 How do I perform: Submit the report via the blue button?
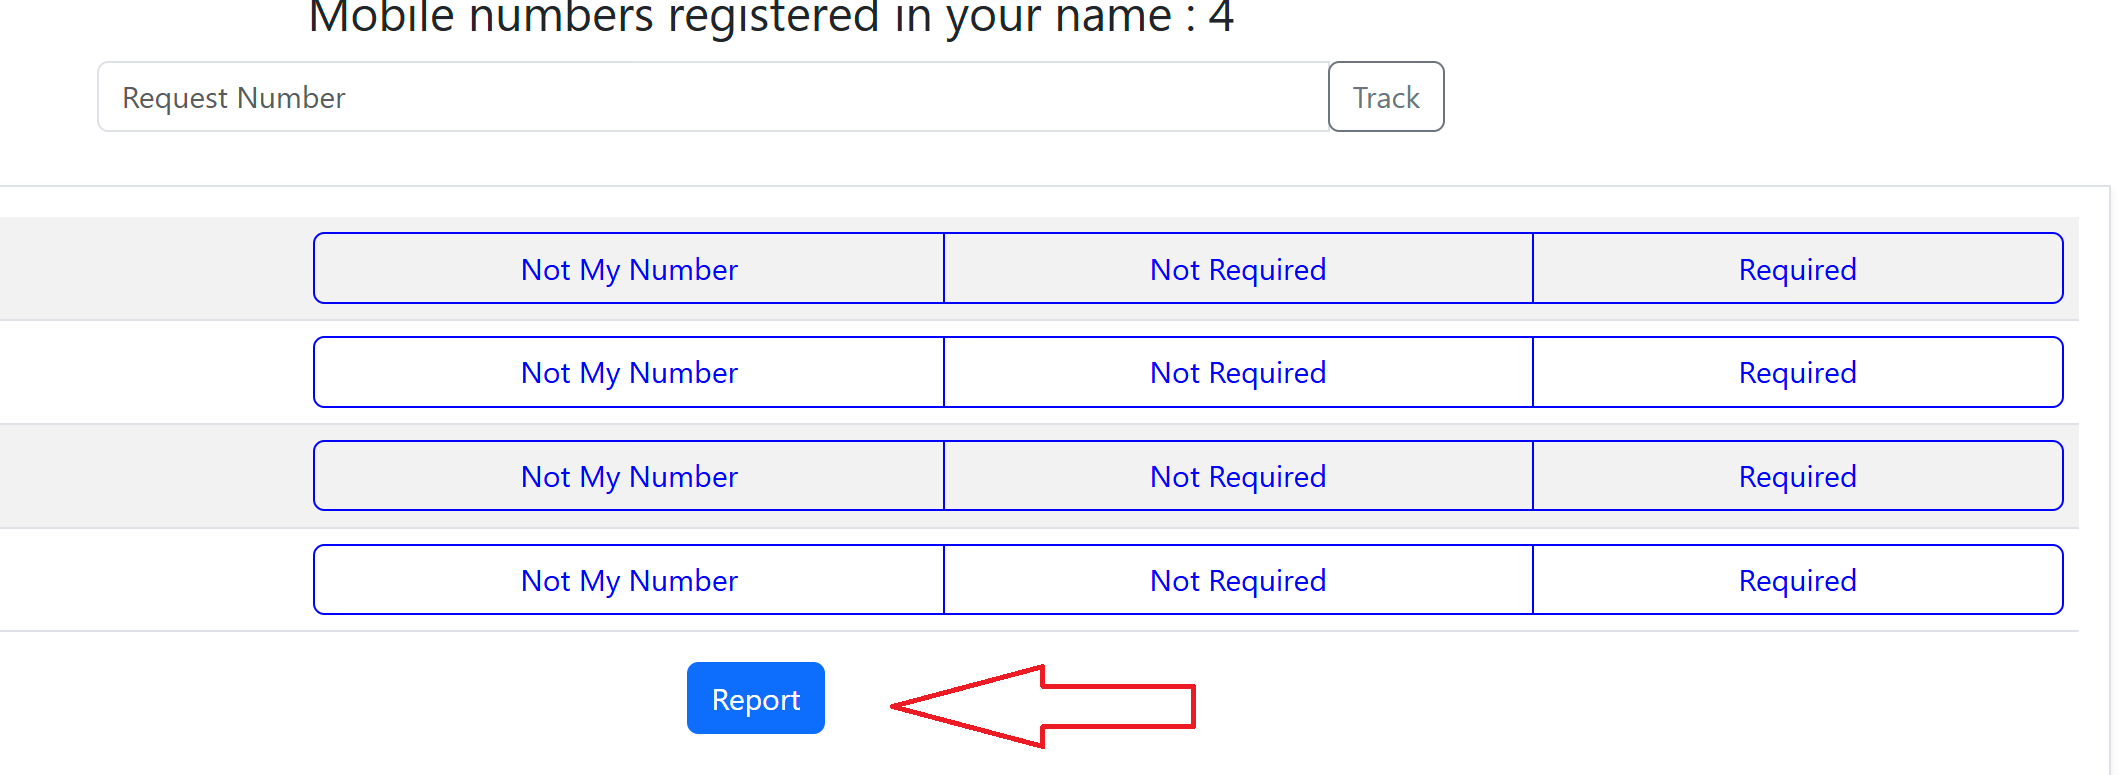click(755, 698)
